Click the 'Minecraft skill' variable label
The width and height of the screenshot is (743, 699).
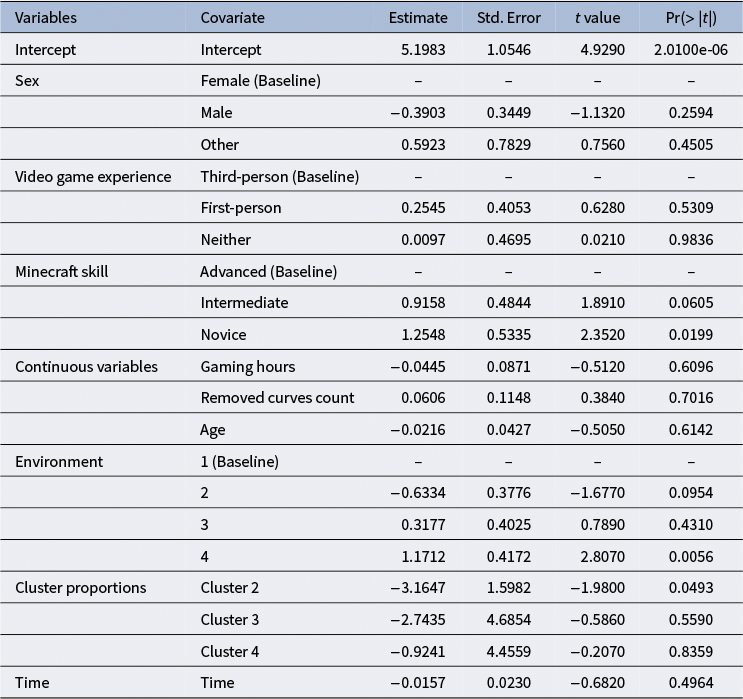coord(62,272)
